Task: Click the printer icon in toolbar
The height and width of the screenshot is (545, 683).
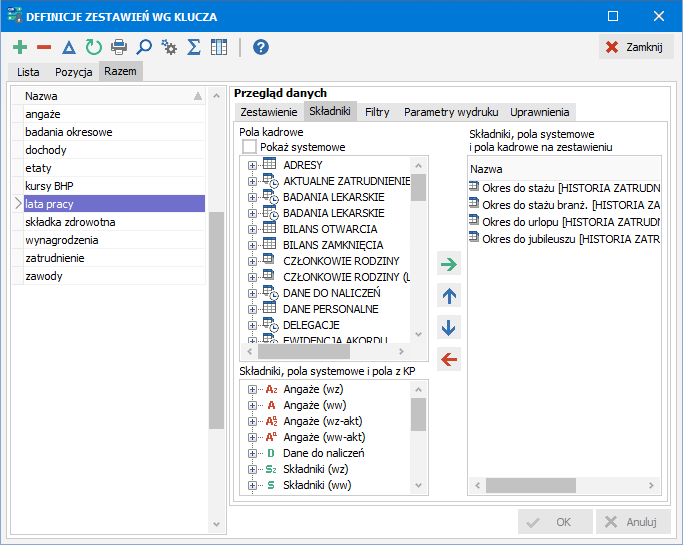Action: point(119,47)
